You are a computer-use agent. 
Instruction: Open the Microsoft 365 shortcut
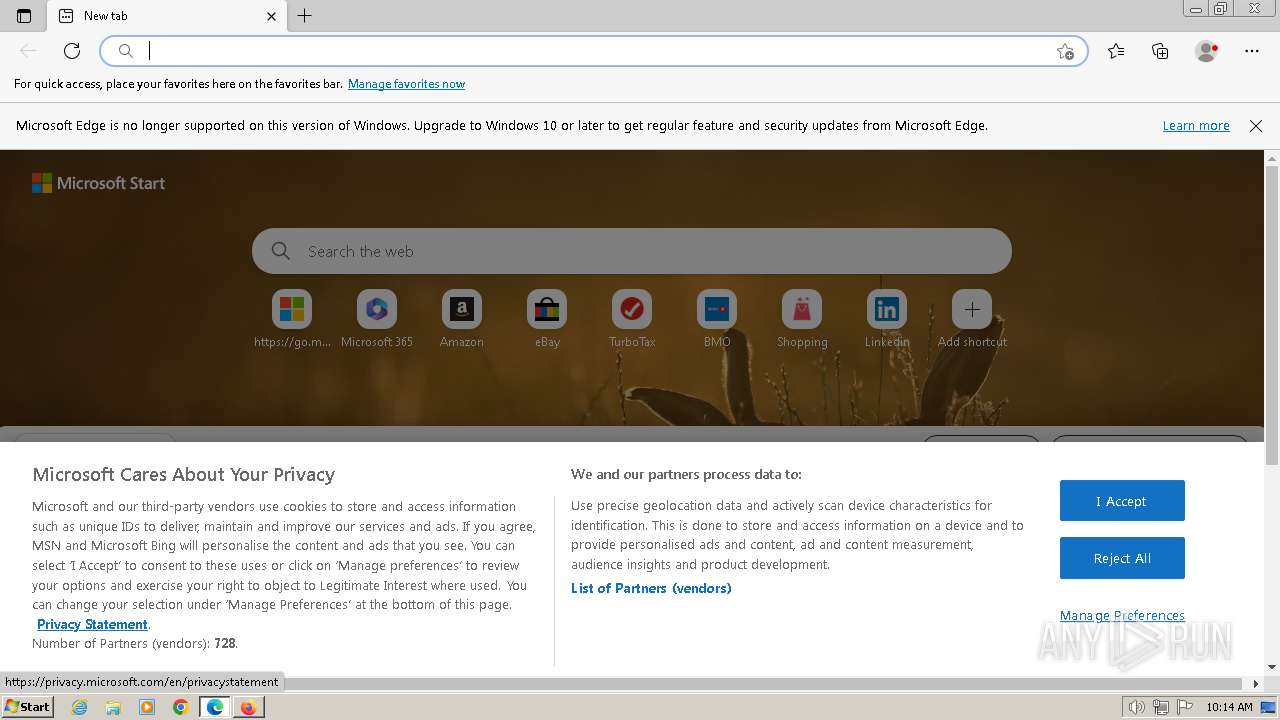tap(377, 319)
